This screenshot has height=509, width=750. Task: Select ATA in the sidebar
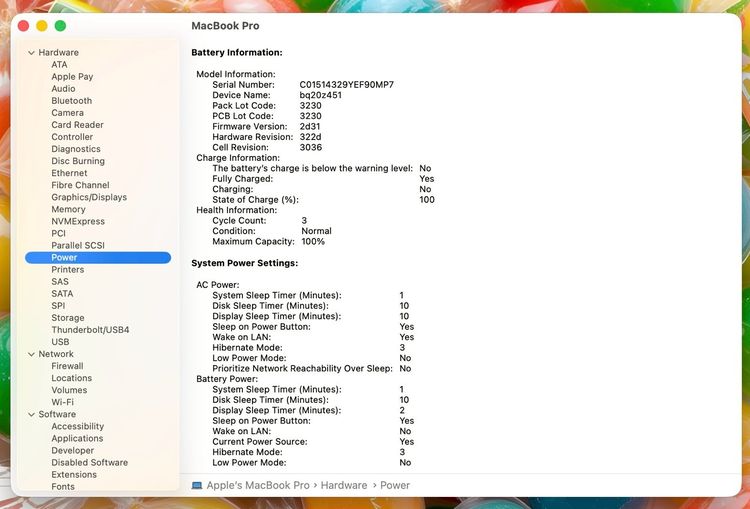coord(59,65)
